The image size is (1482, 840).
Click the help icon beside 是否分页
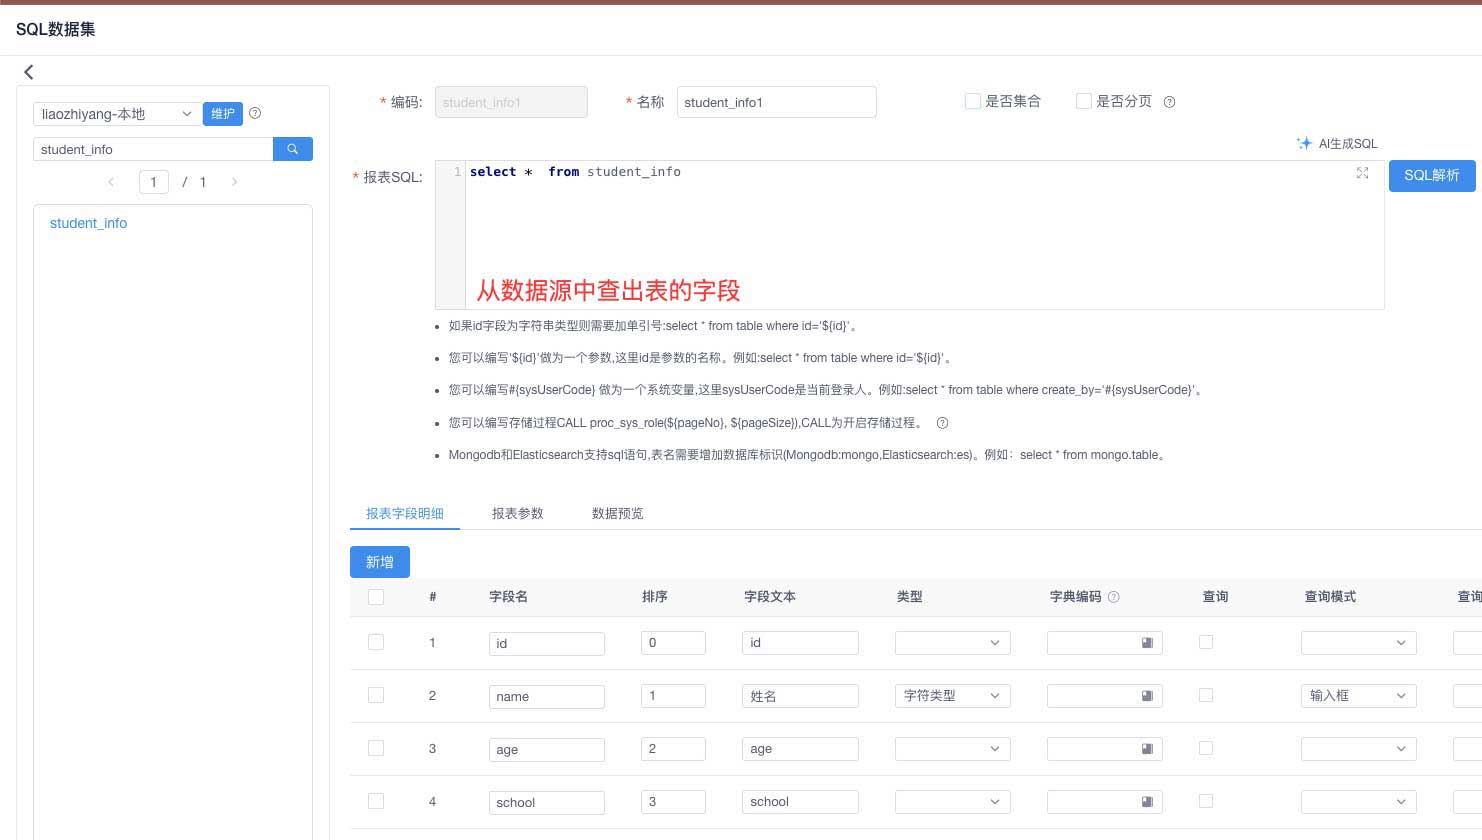[1170, 102]
